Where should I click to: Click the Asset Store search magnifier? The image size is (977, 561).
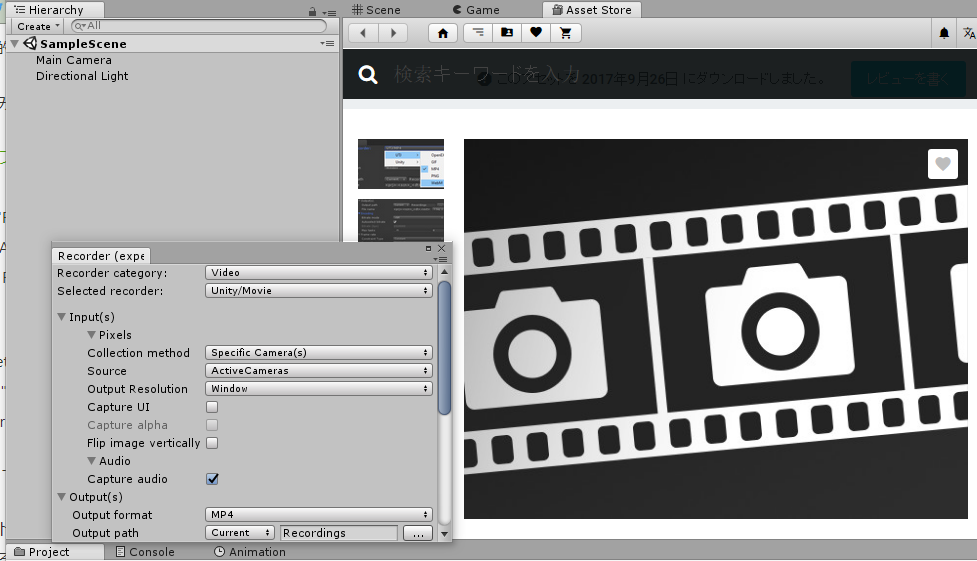click(368, 75)
